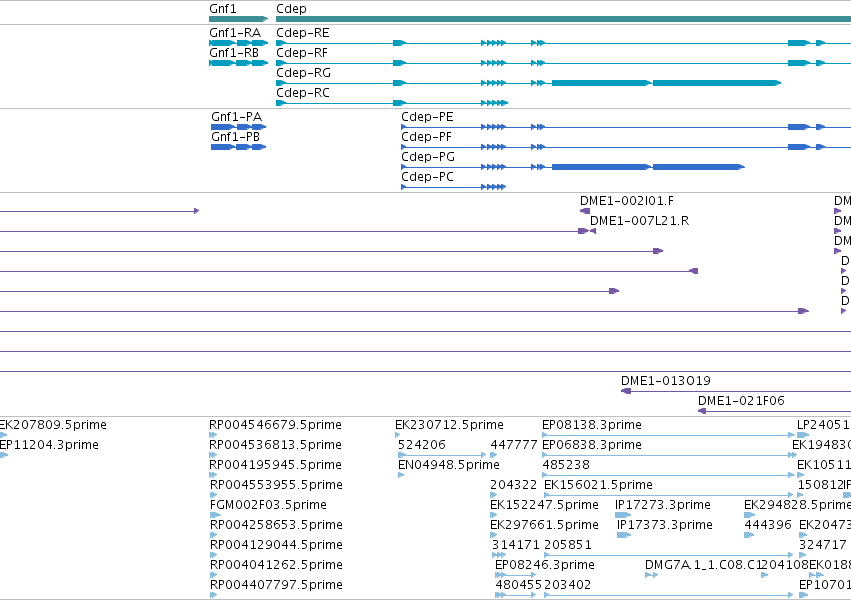Click the 444396 feature label

(768, 526)
